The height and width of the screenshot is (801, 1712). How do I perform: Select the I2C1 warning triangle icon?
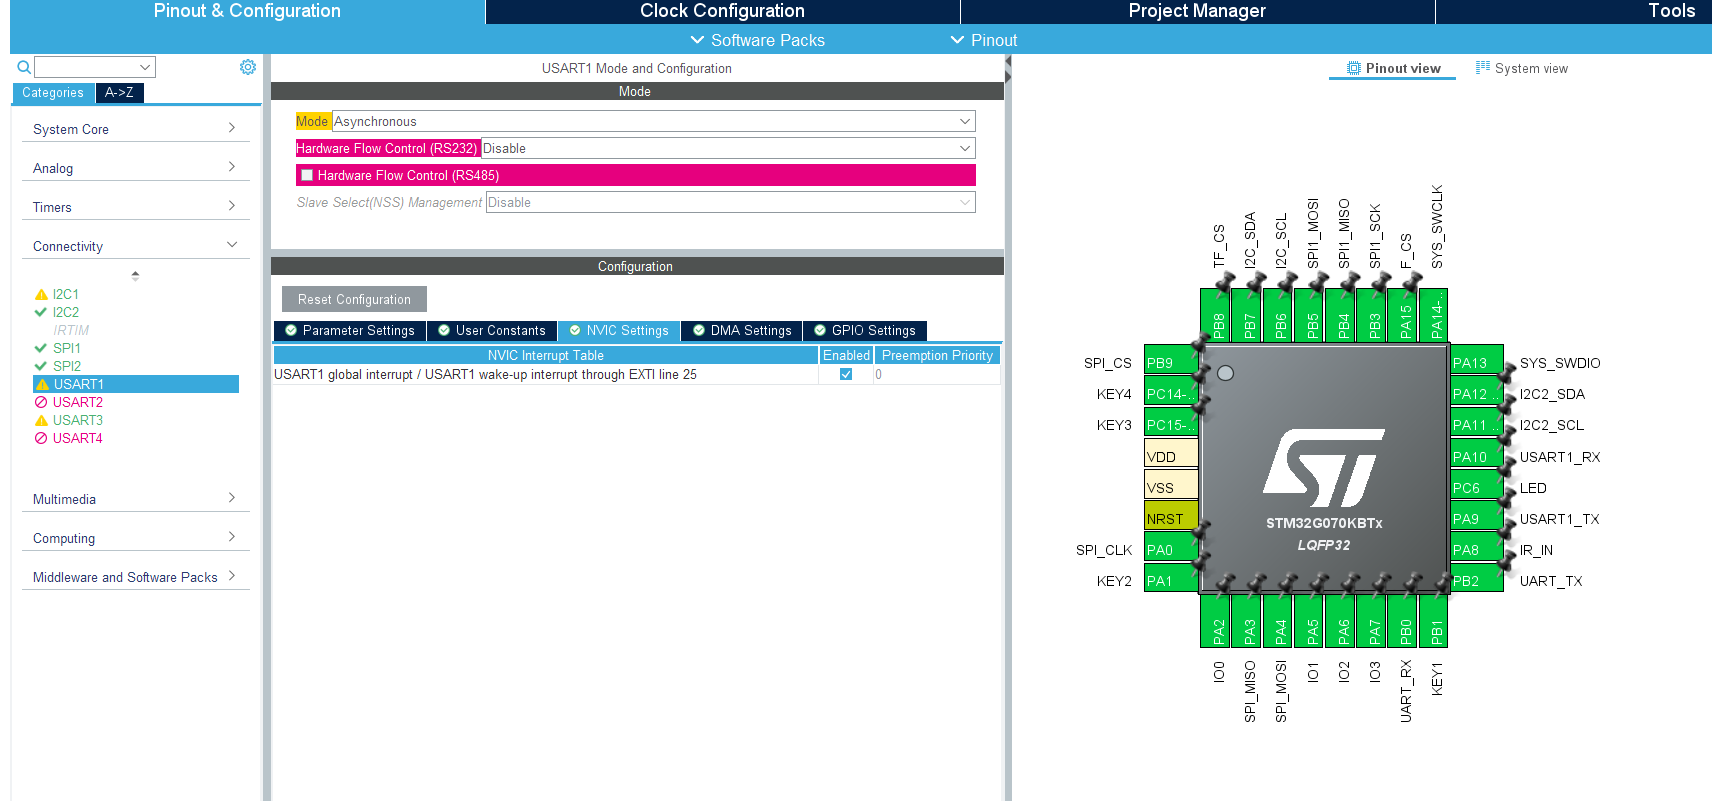41,295
